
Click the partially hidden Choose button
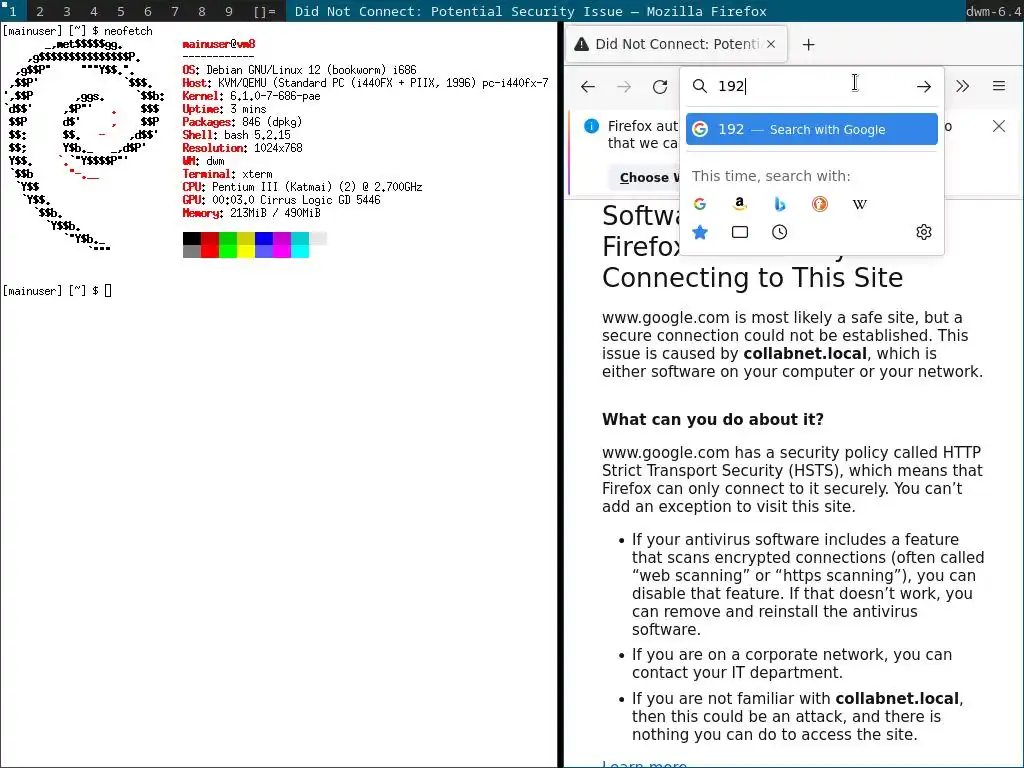[x=645, y=178]
